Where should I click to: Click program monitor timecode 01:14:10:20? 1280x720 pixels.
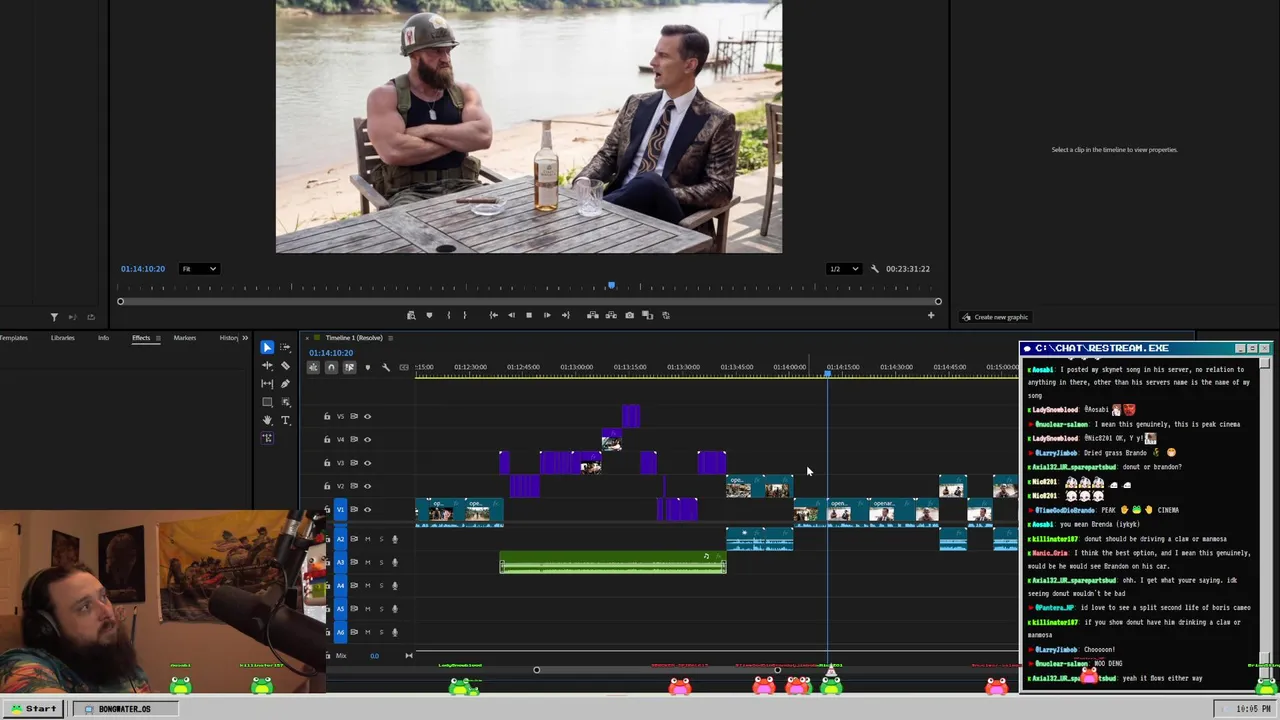tap(143, 269)
